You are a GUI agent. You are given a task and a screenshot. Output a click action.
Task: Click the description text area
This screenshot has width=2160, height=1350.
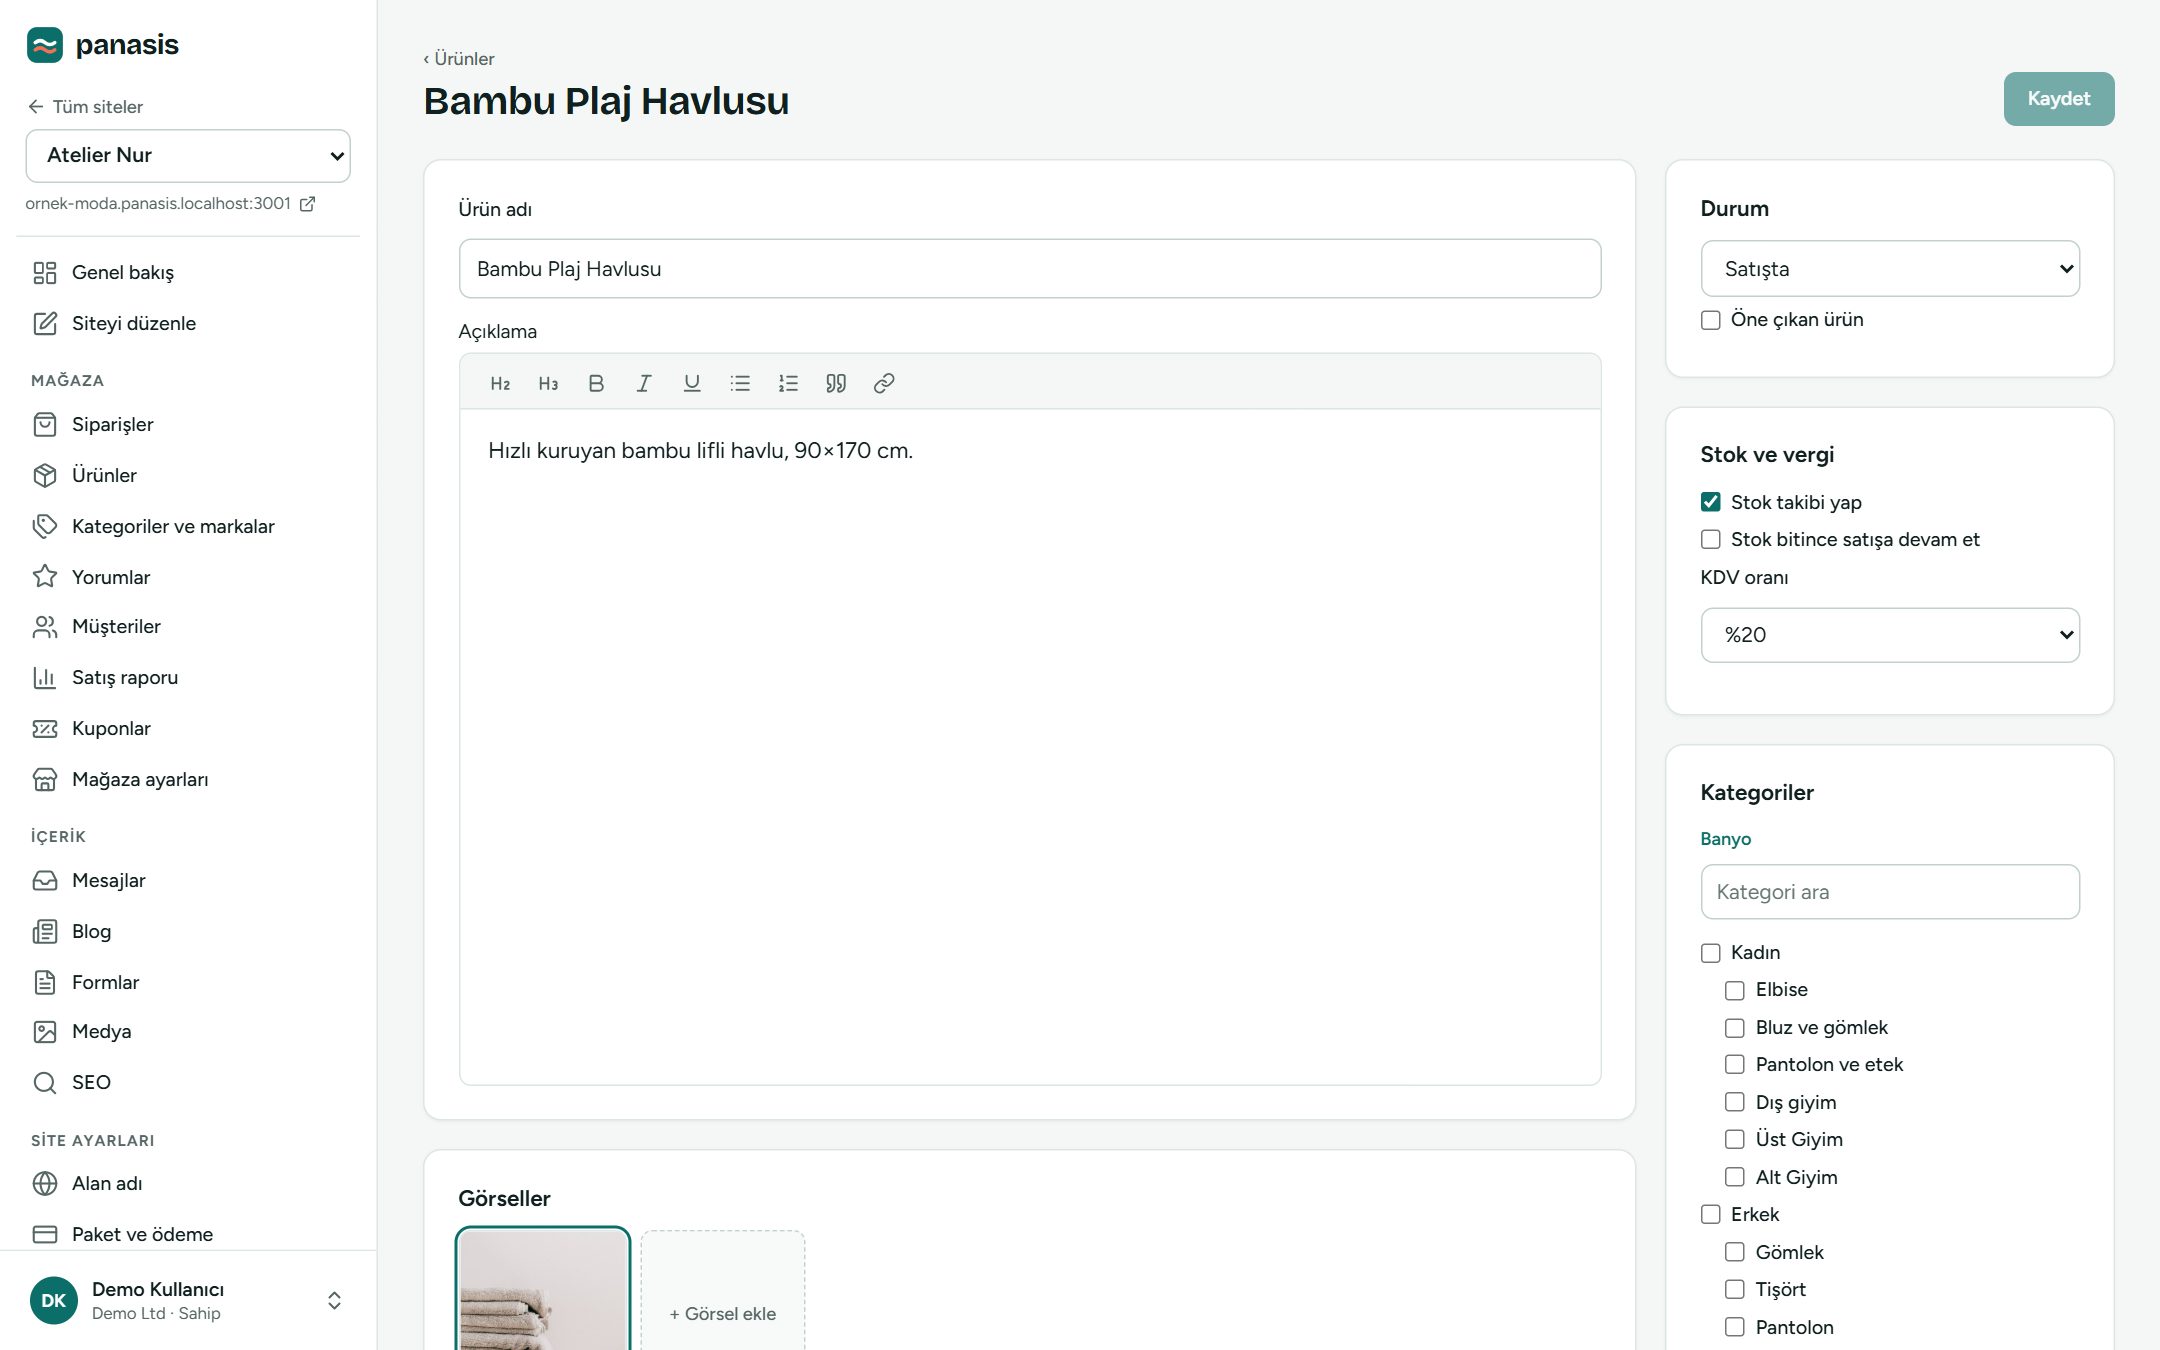coord(1030,747)
